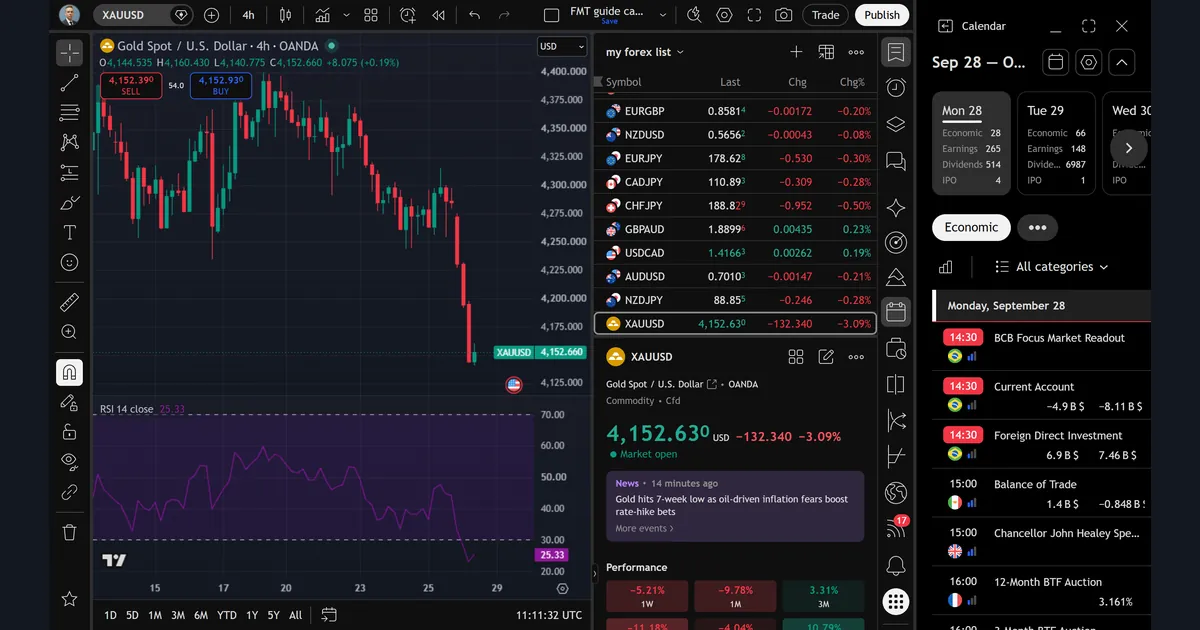
Task: Toggle magnet mode on left toolbar
Action: 69,373
